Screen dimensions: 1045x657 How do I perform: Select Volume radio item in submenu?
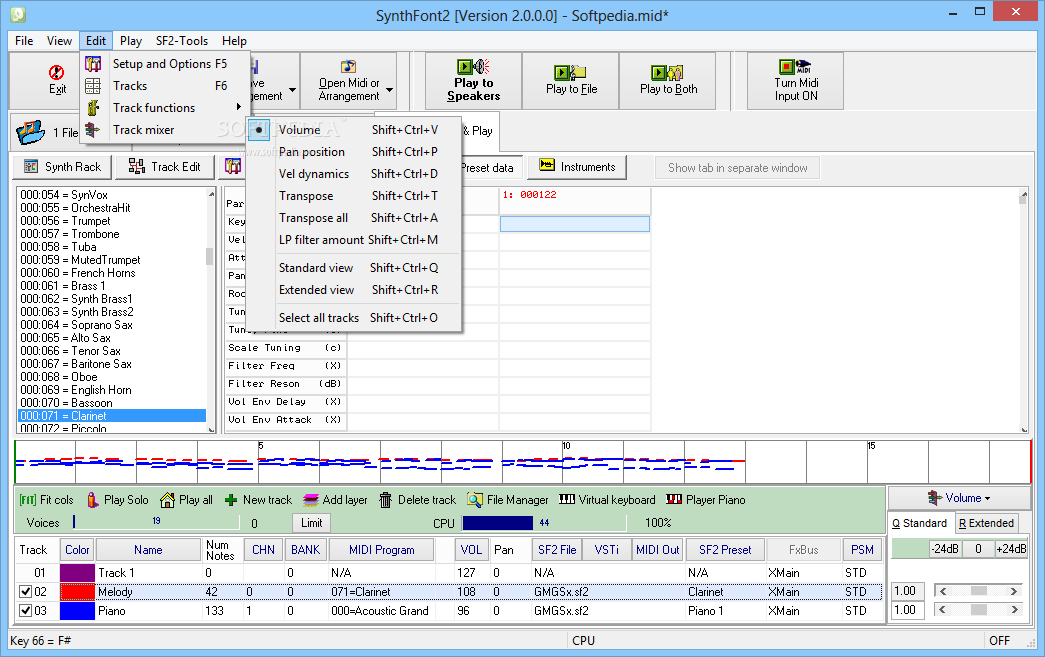pyautogui.click(x=353, y=130)
